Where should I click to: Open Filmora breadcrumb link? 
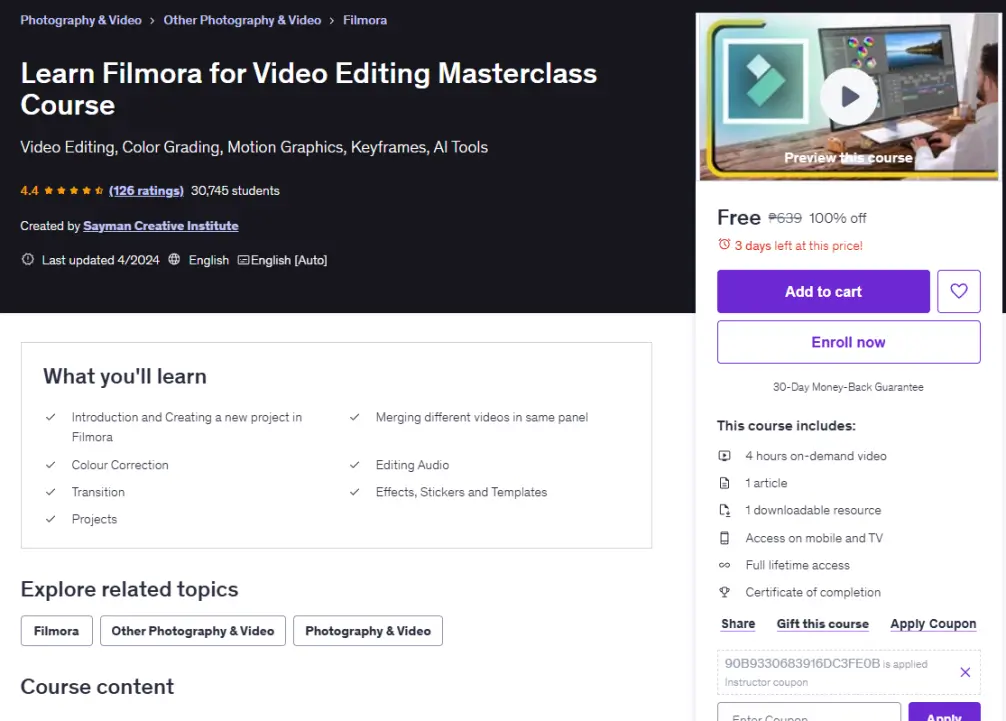(x=365, y=20)
